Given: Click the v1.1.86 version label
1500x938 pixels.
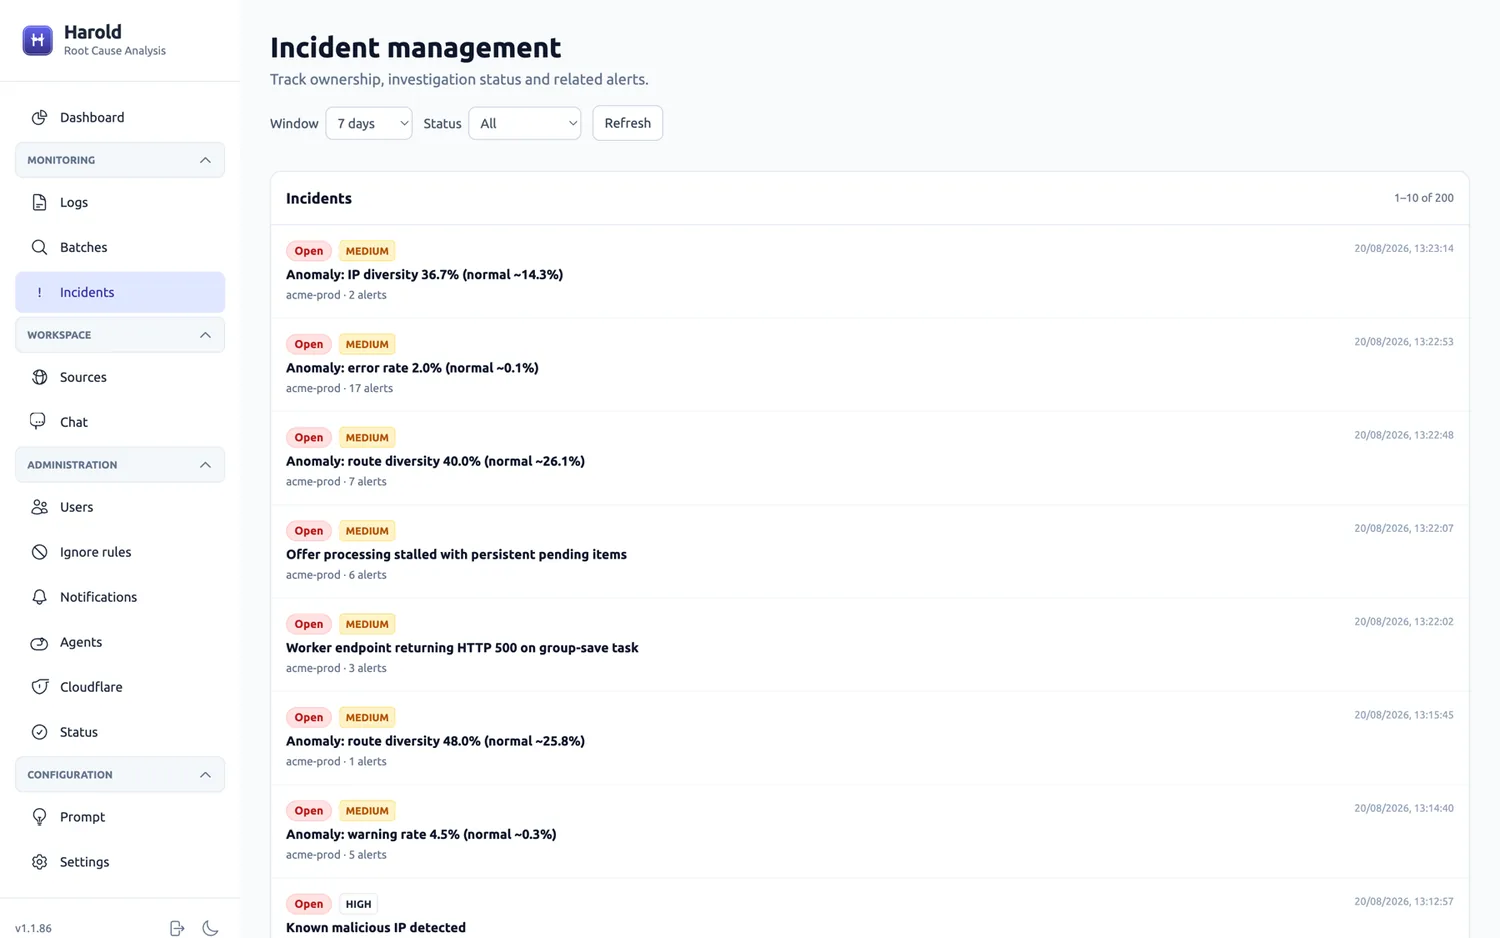Looking at the screenshot, I should [x=33, y=928].
